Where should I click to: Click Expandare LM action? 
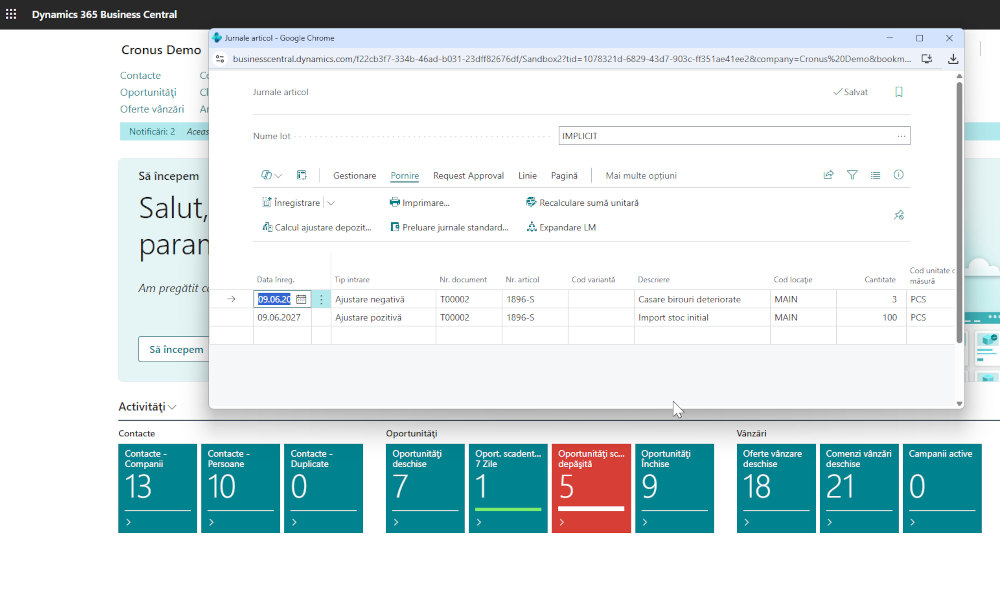[561, 227]
